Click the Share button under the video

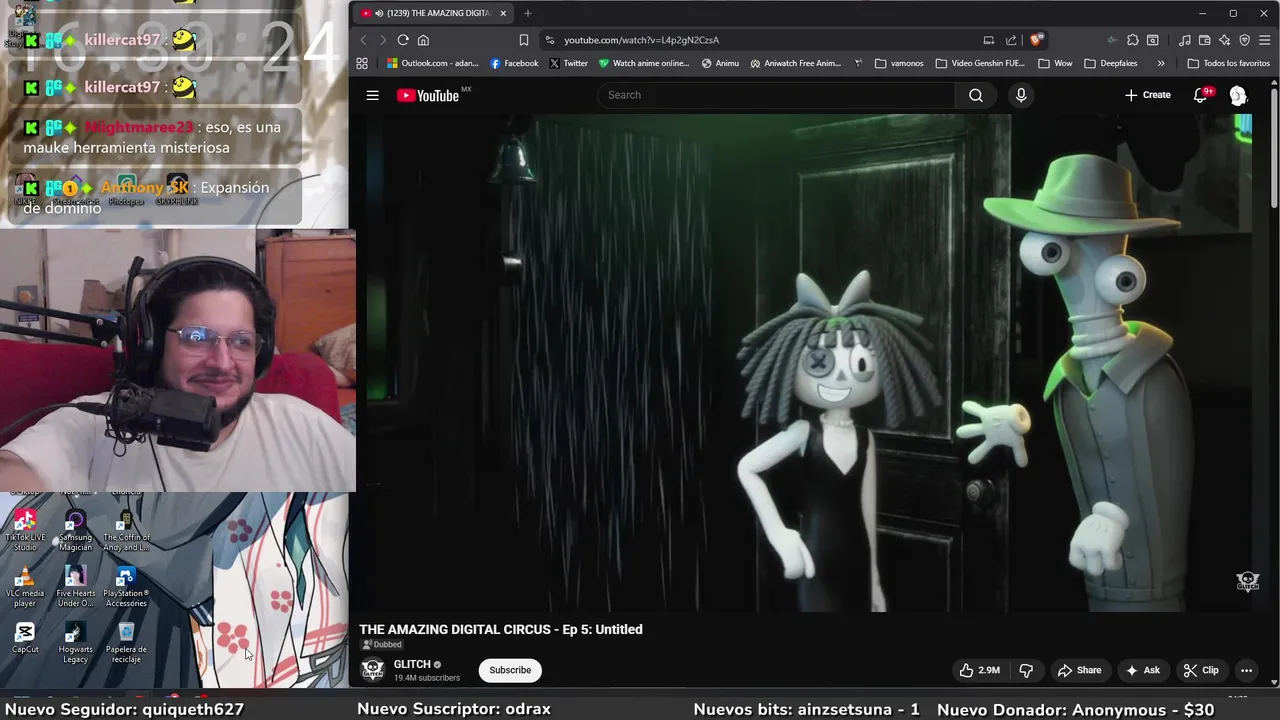(1080, 670)
